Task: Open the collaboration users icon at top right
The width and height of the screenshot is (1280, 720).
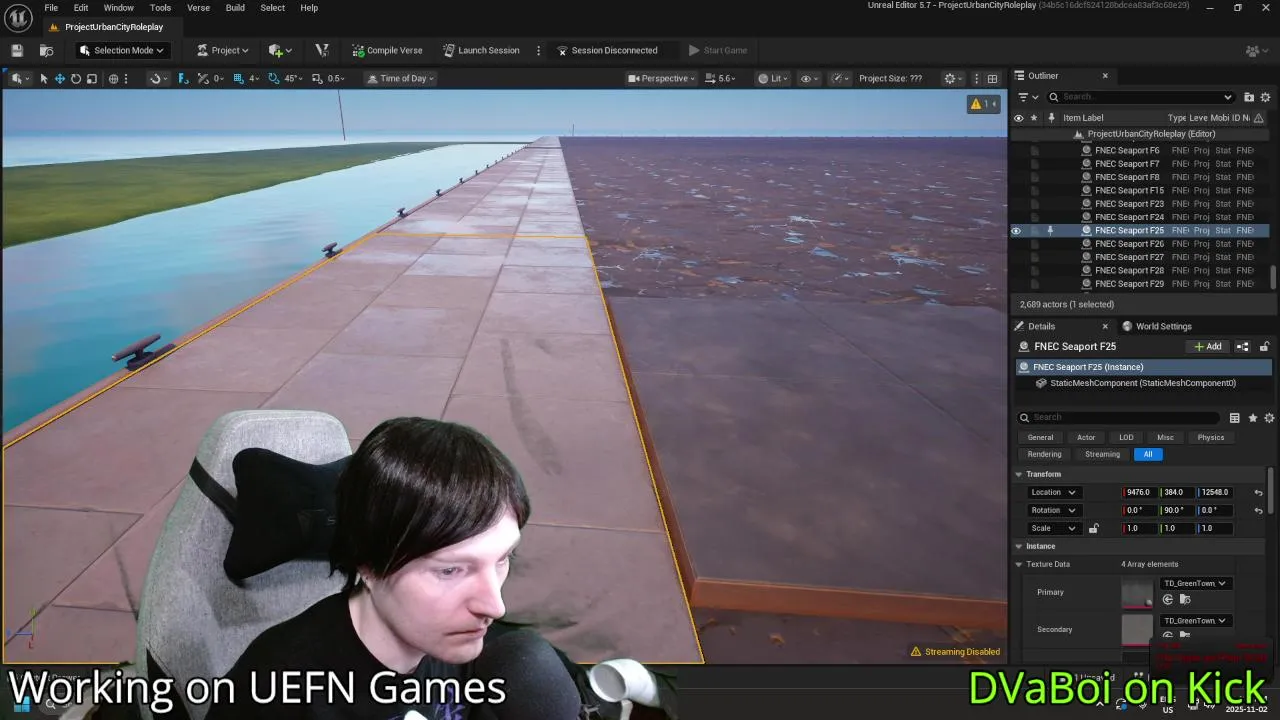Action: pos(1254,50)
